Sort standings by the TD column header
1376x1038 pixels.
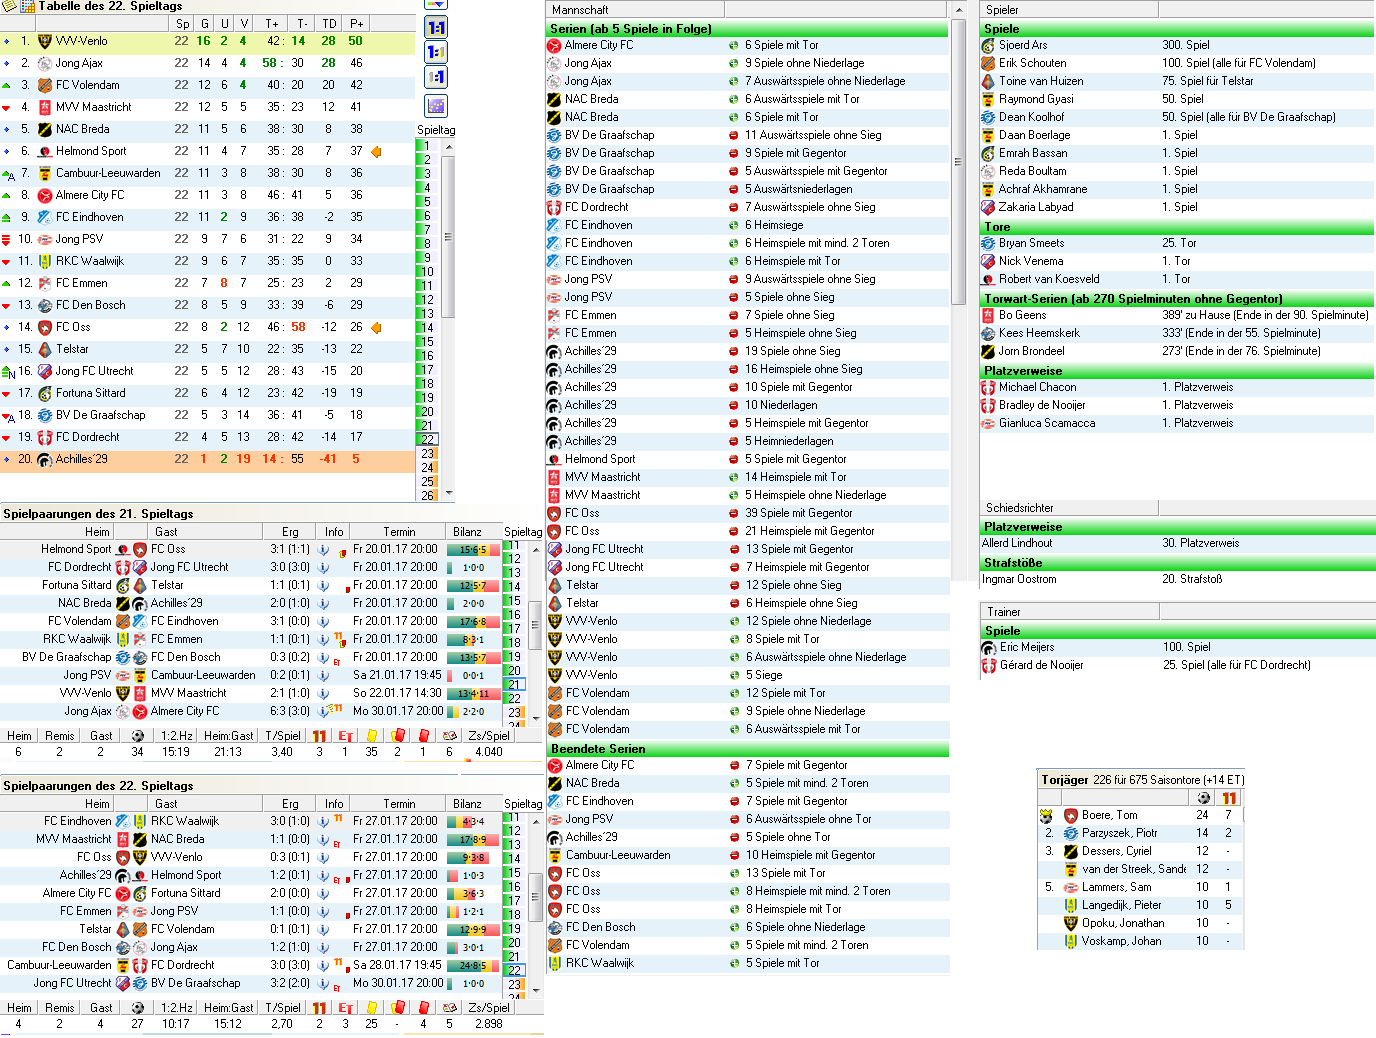point(329,23)
